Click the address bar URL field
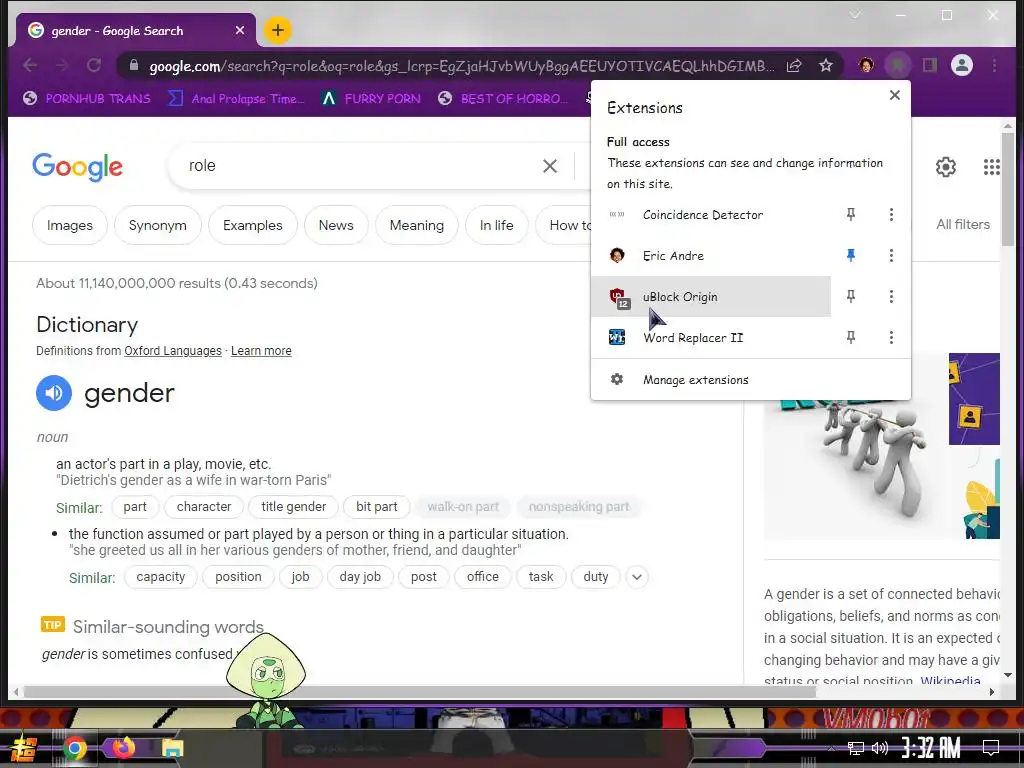 (461, 66)
